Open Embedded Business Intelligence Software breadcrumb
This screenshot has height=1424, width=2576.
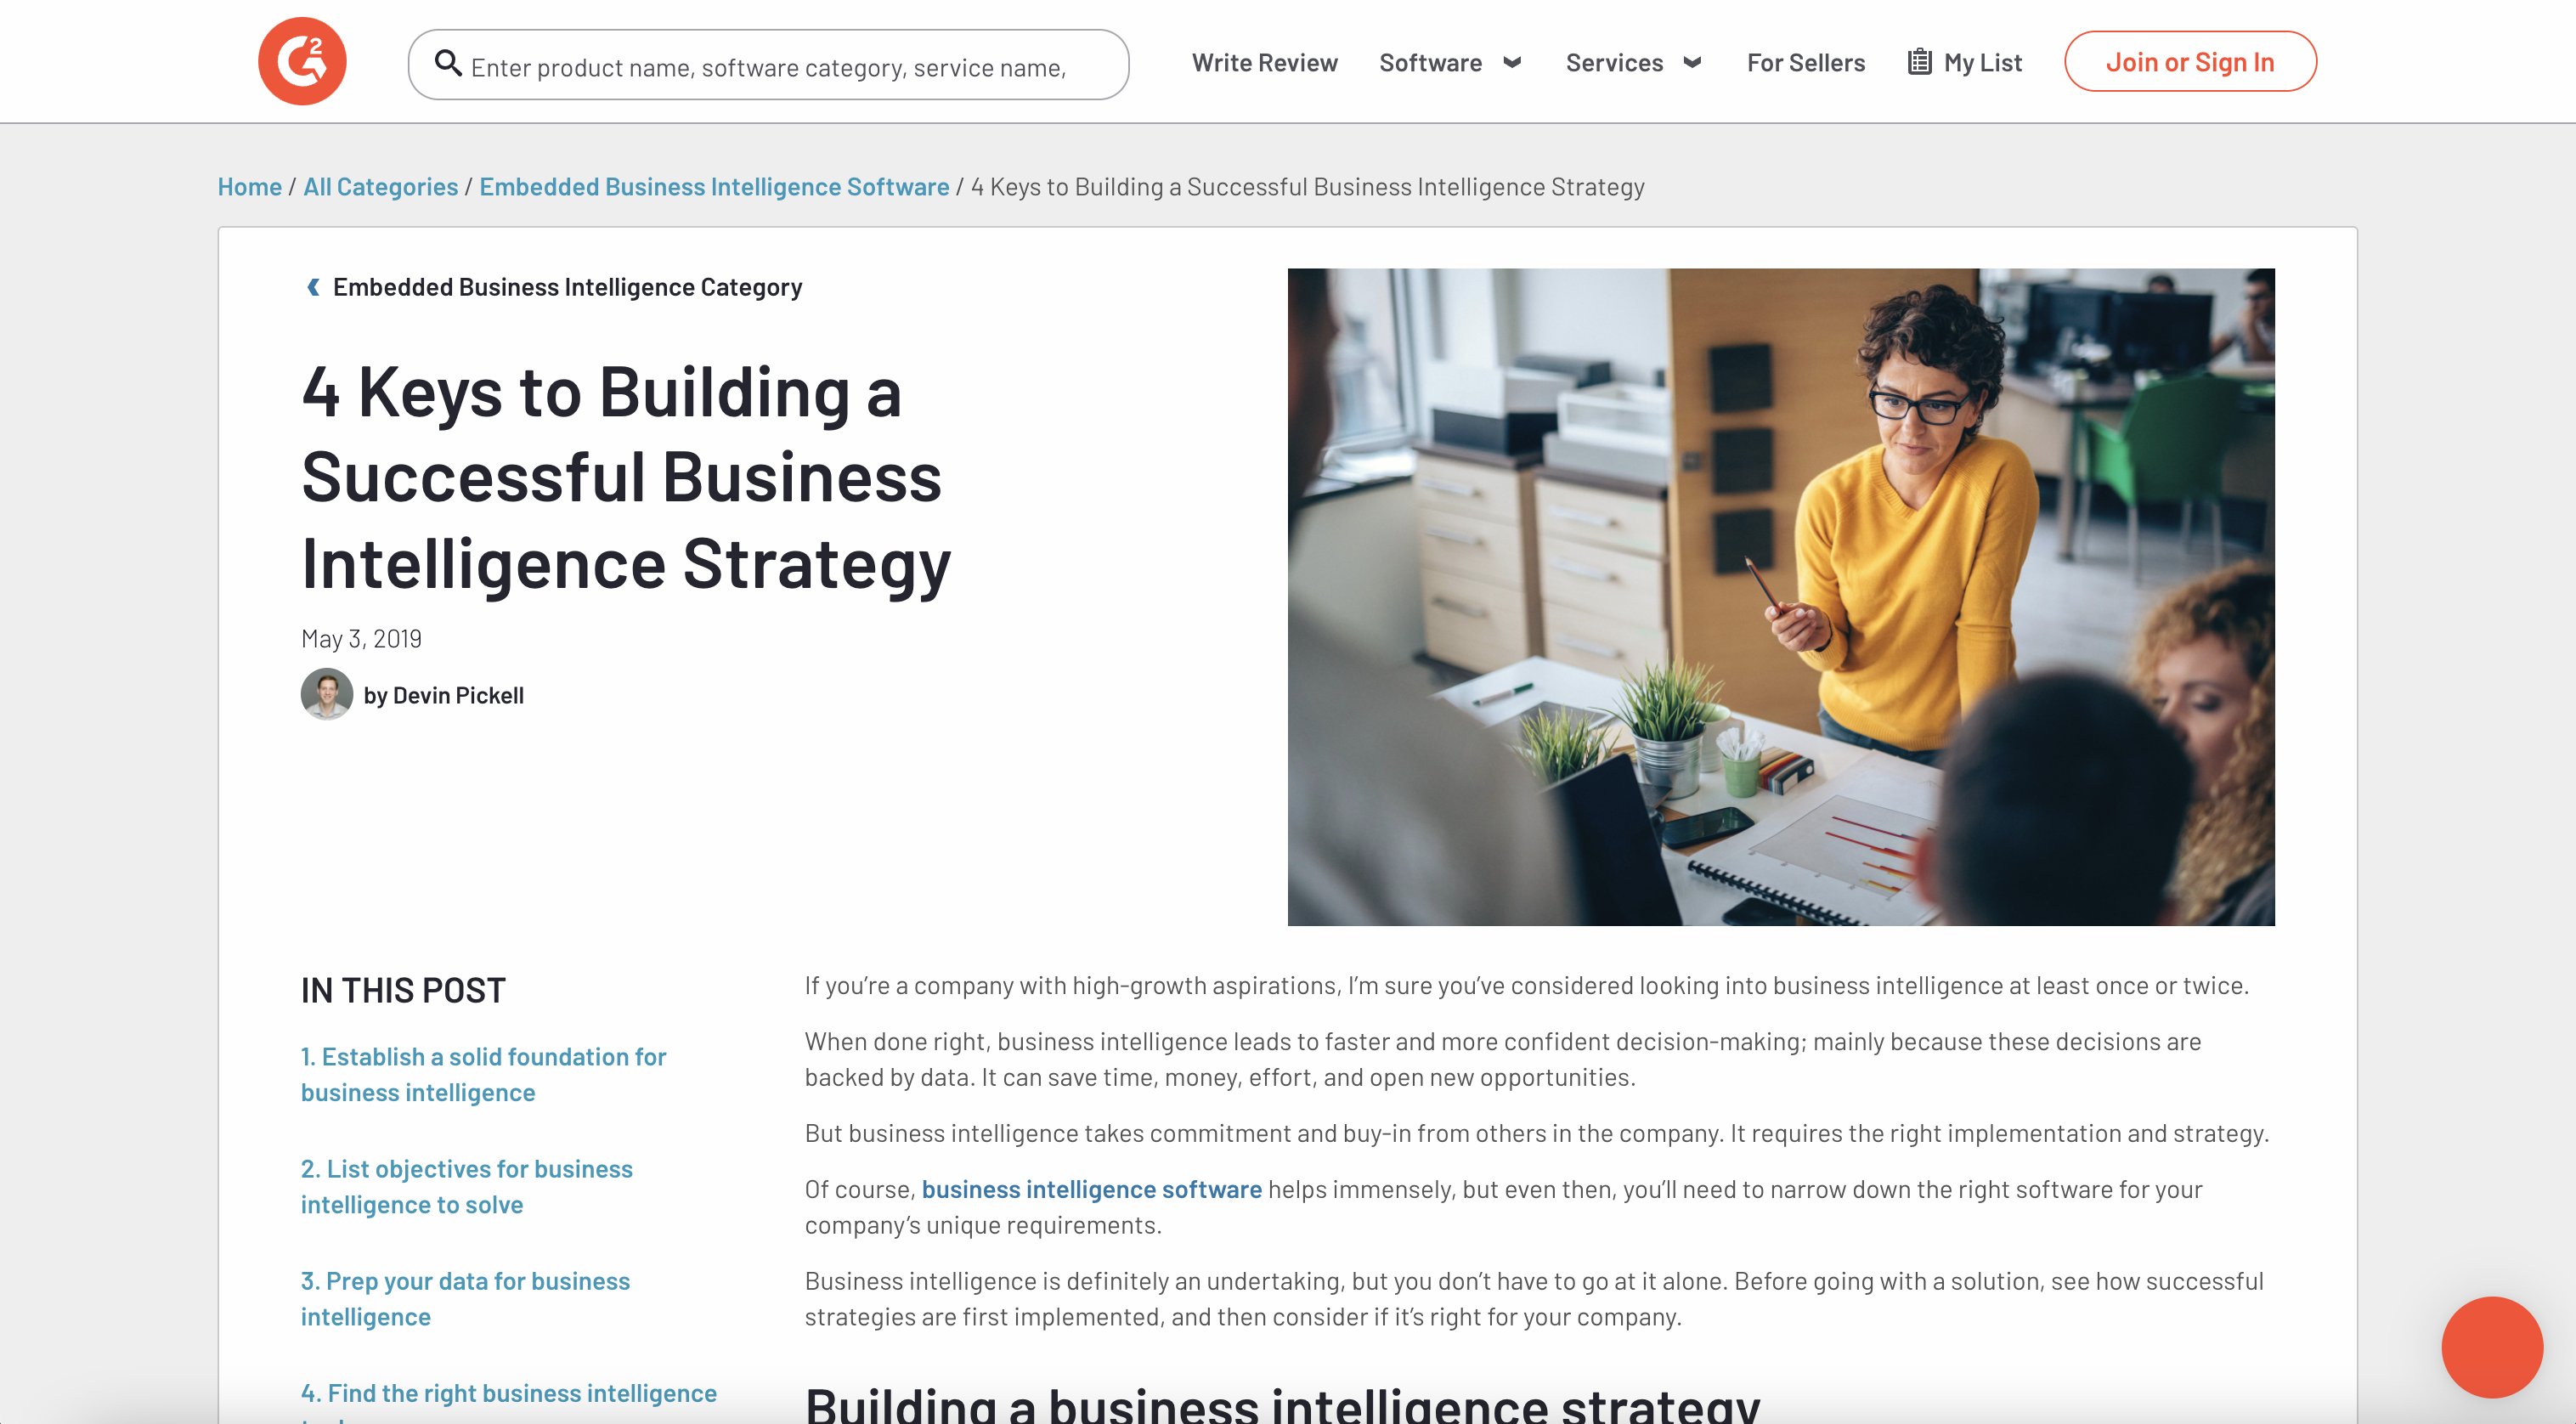point(714,187)
